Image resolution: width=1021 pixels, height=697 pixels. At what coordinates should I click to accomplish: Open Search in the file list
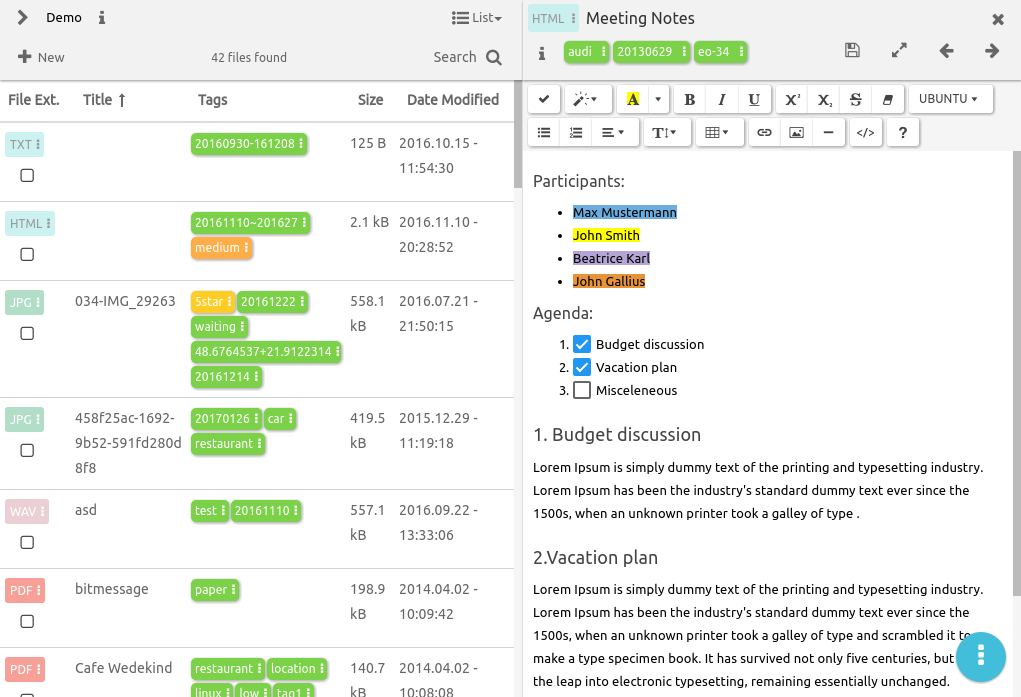467,57
